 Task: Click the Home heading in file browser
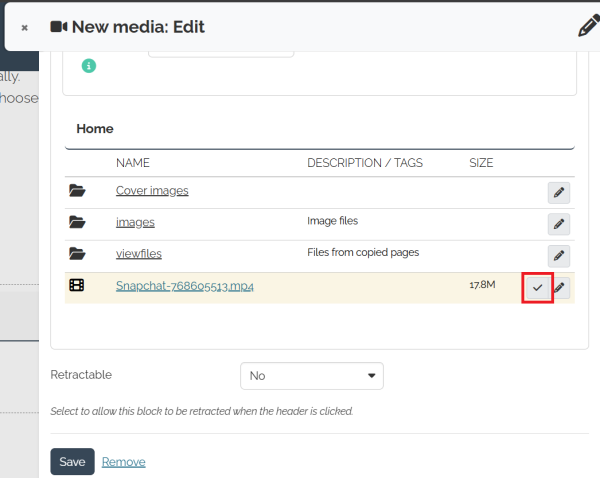tap(95, 129)
